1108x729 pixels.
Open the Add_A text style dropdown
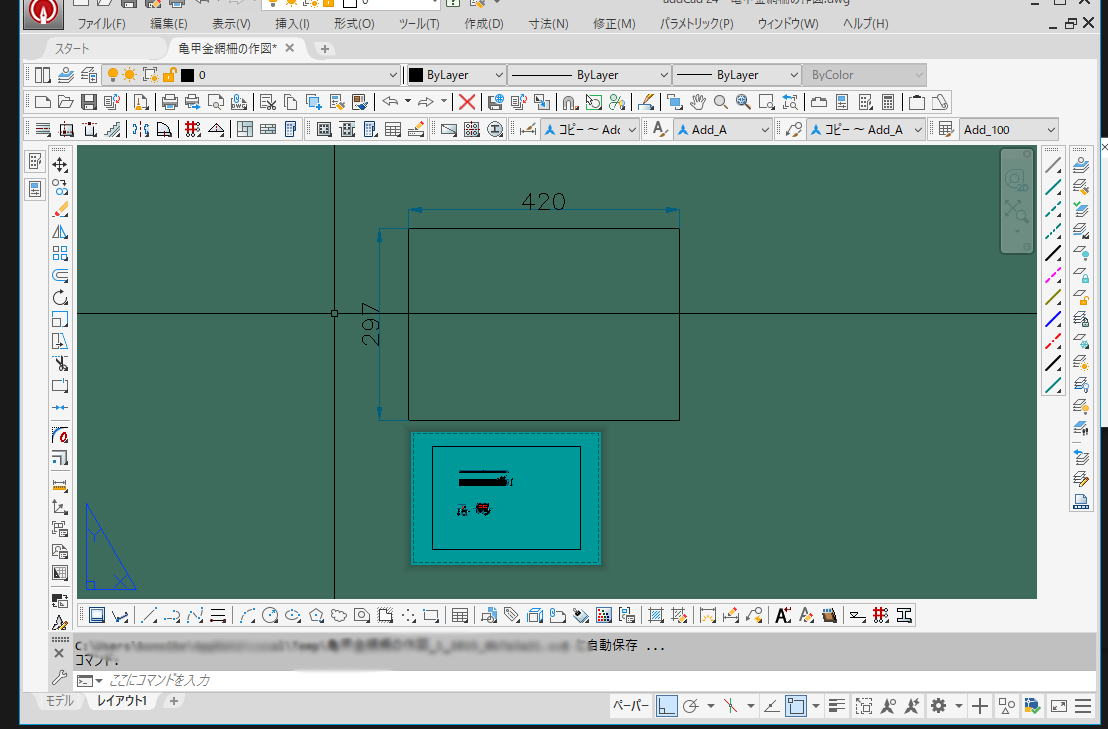(764, 130)
